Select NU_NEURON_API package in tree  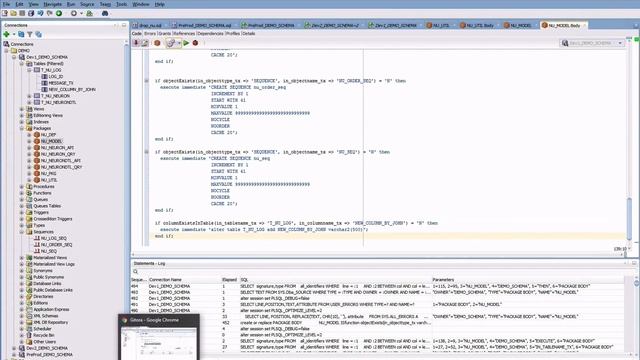click(x=58, y=148)
